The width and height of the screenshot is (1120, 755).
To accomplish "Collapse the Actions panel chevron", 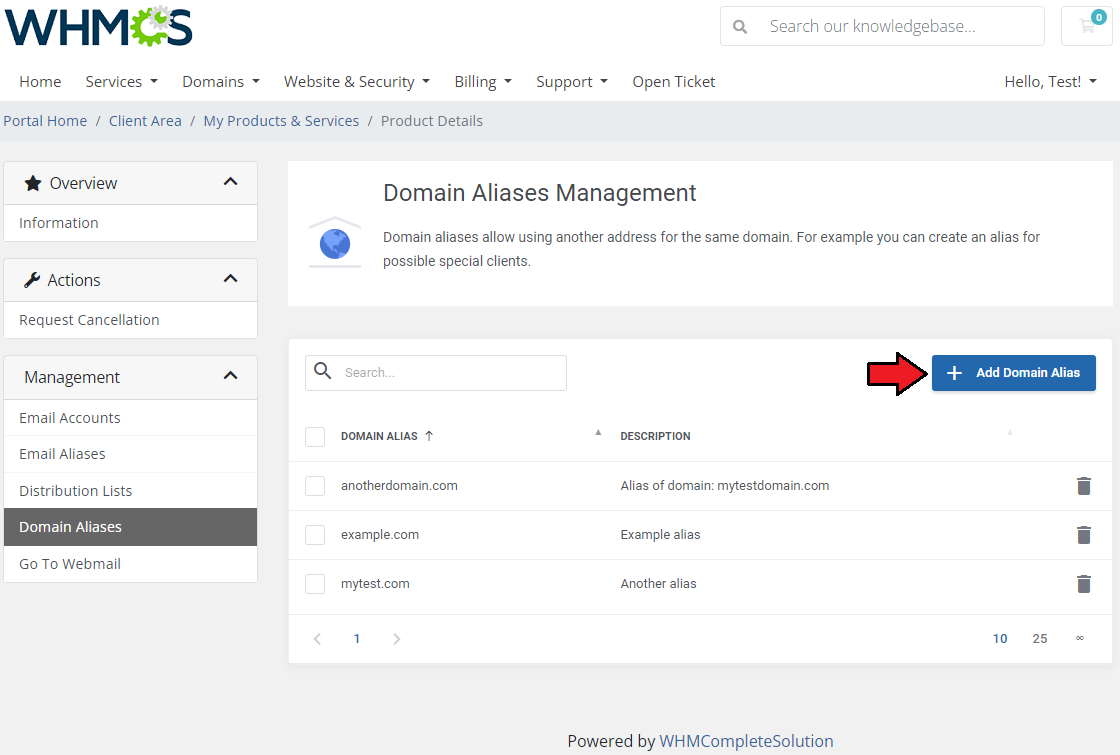I will (230, 279).
